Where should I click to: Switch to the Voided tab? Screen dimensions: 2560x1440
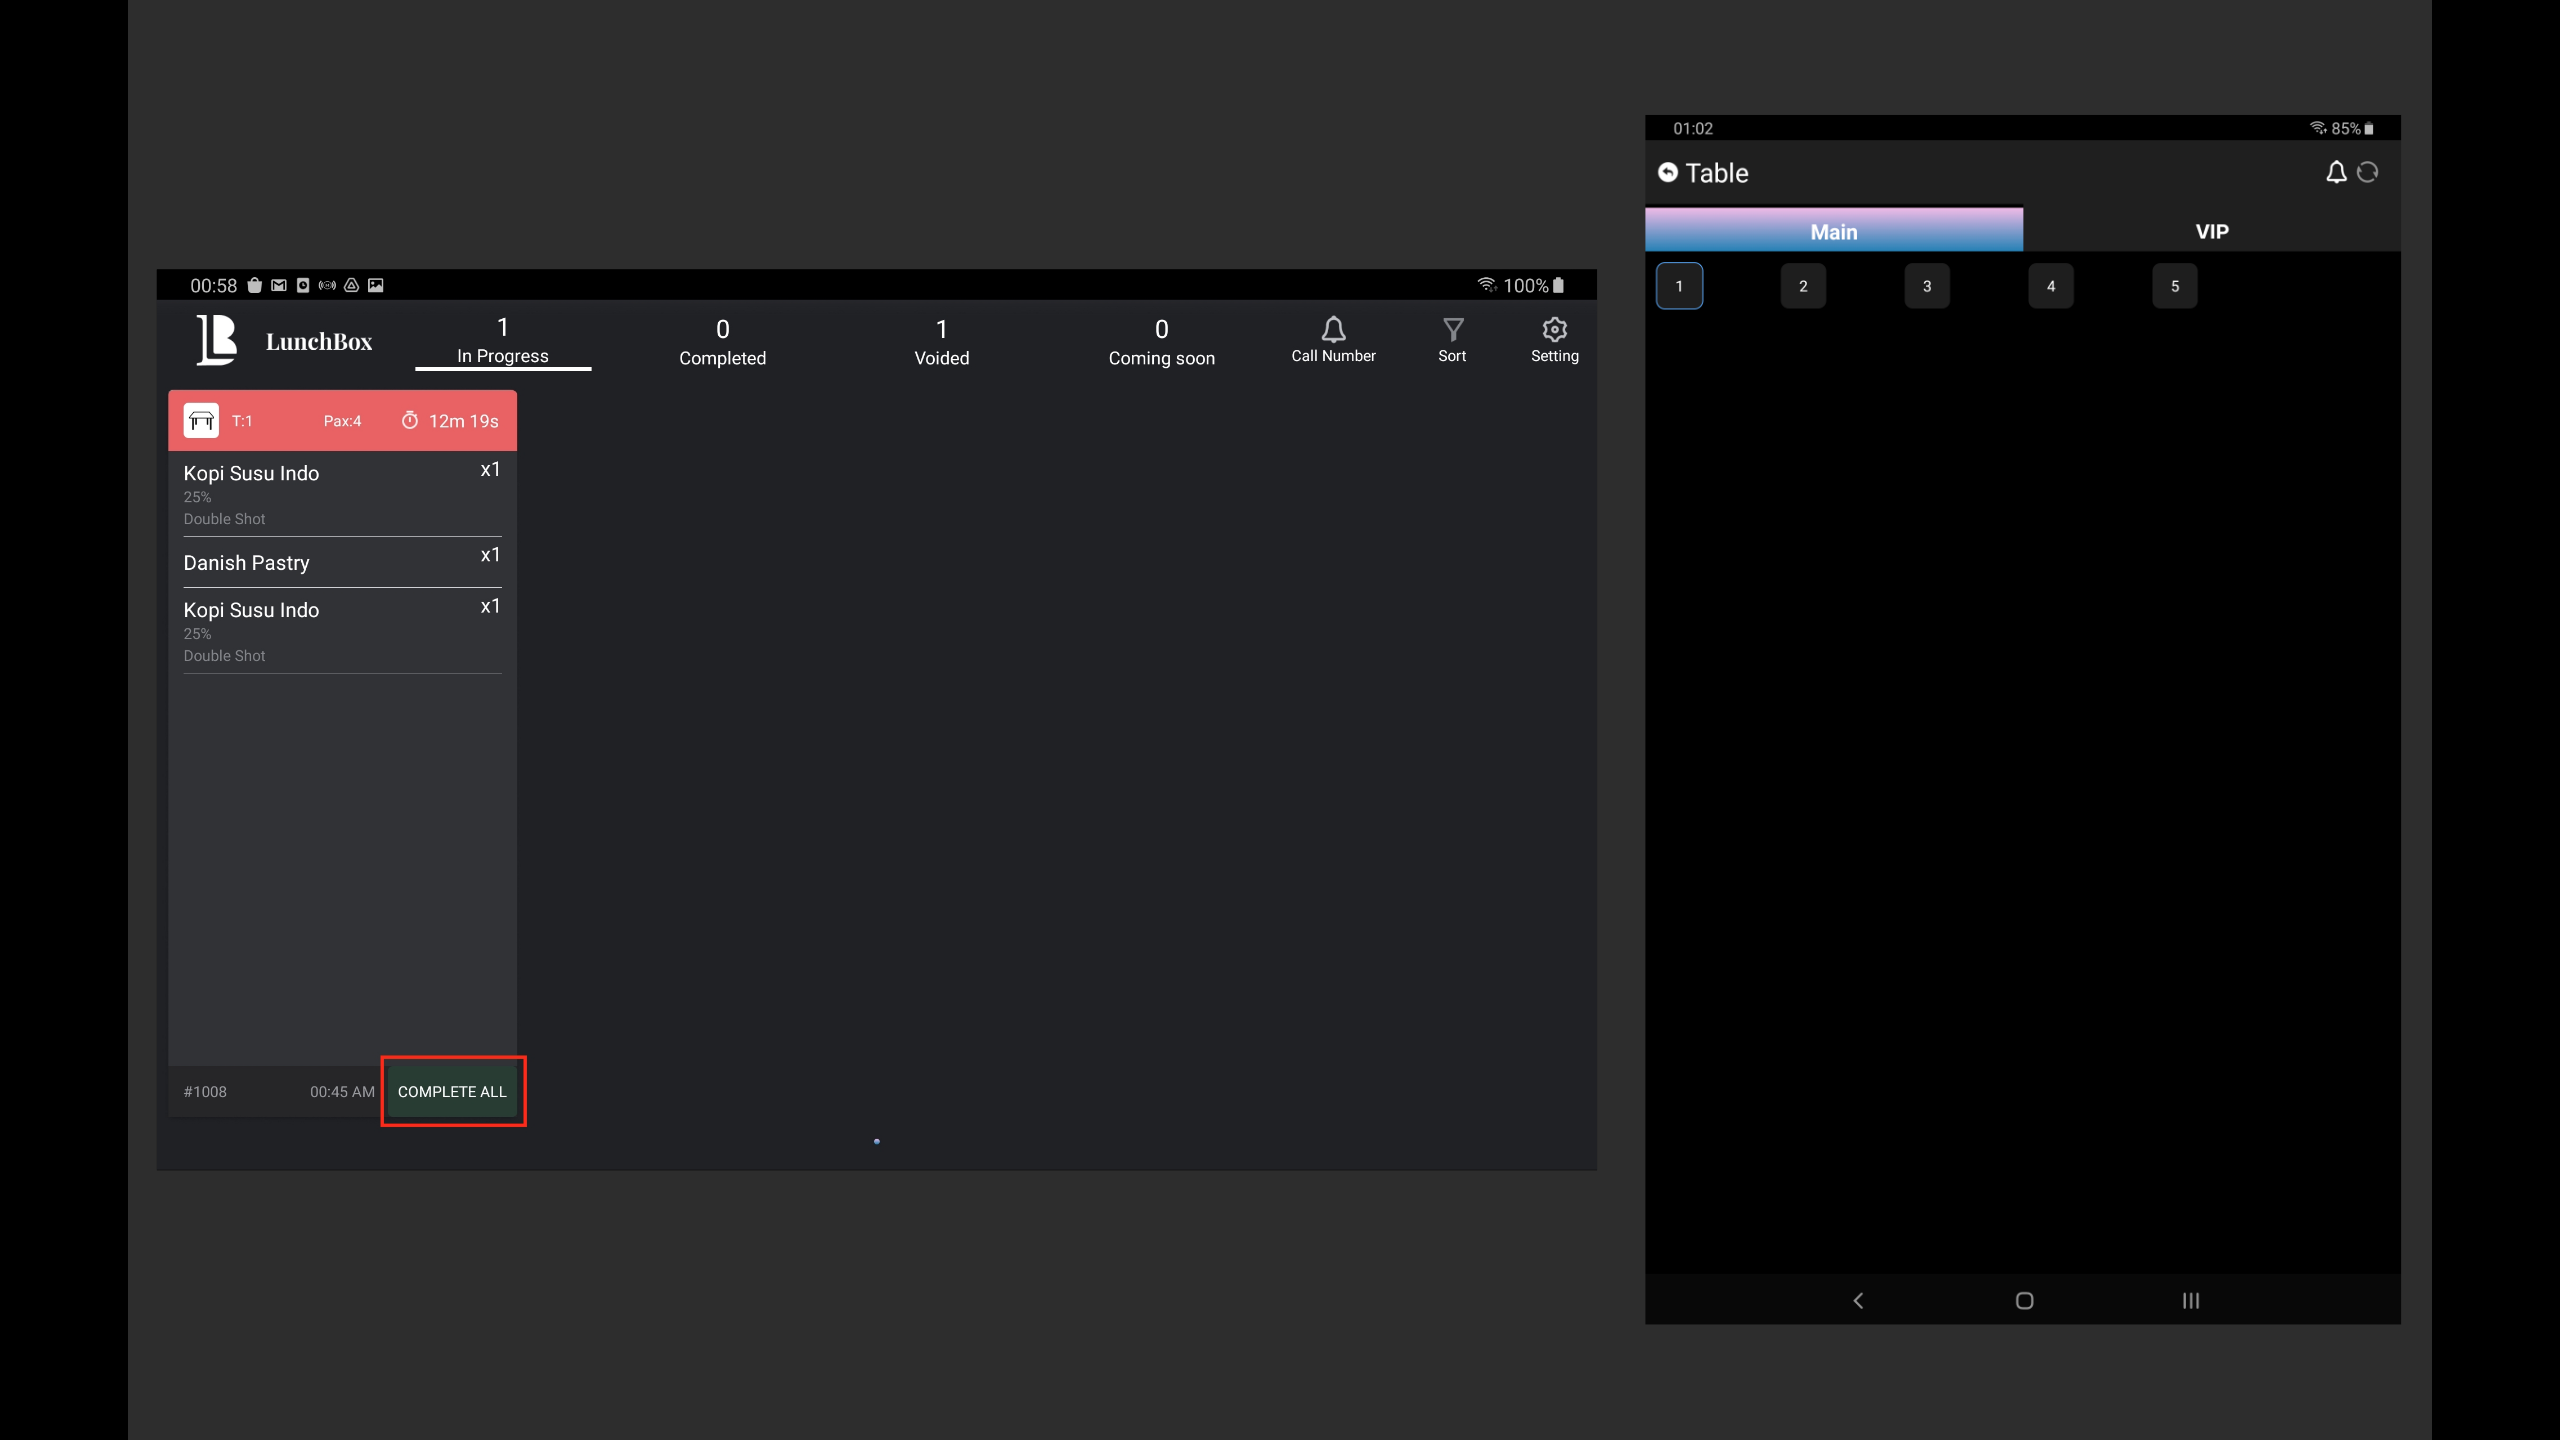tap(941, 341)
